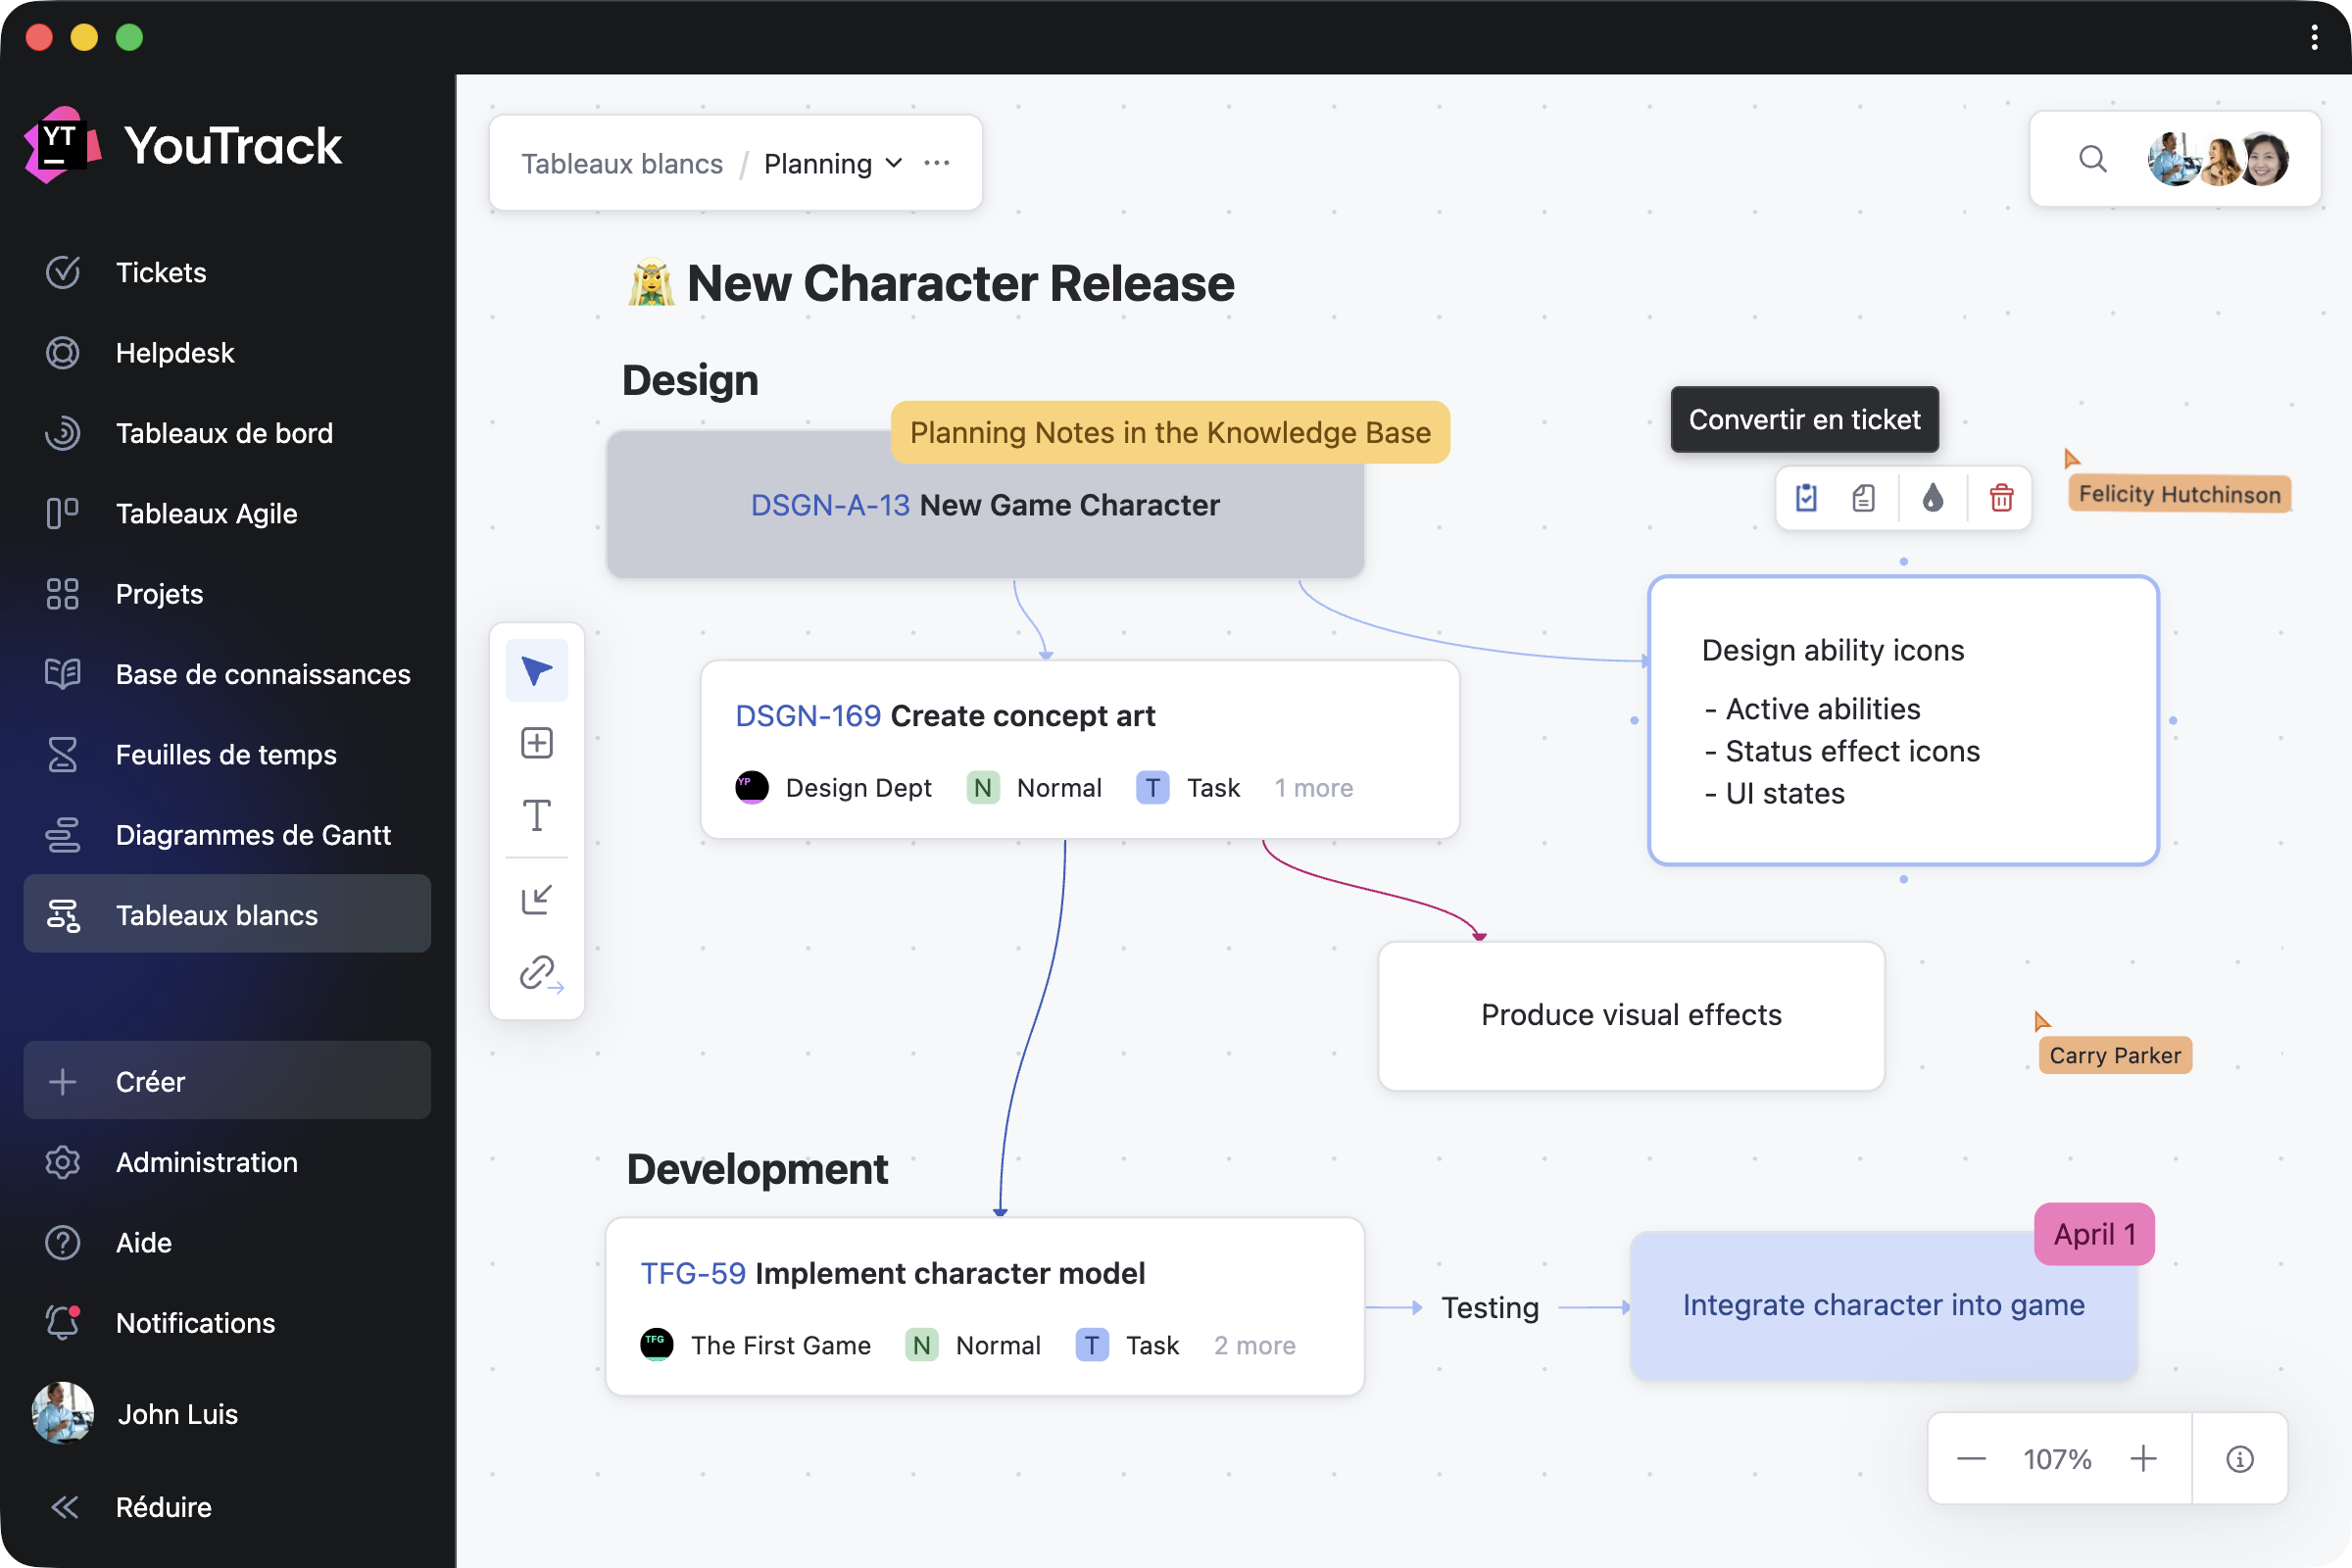Click the convert to ticket icon
Viewport: 2352px width, 1568px height.
1806,497
